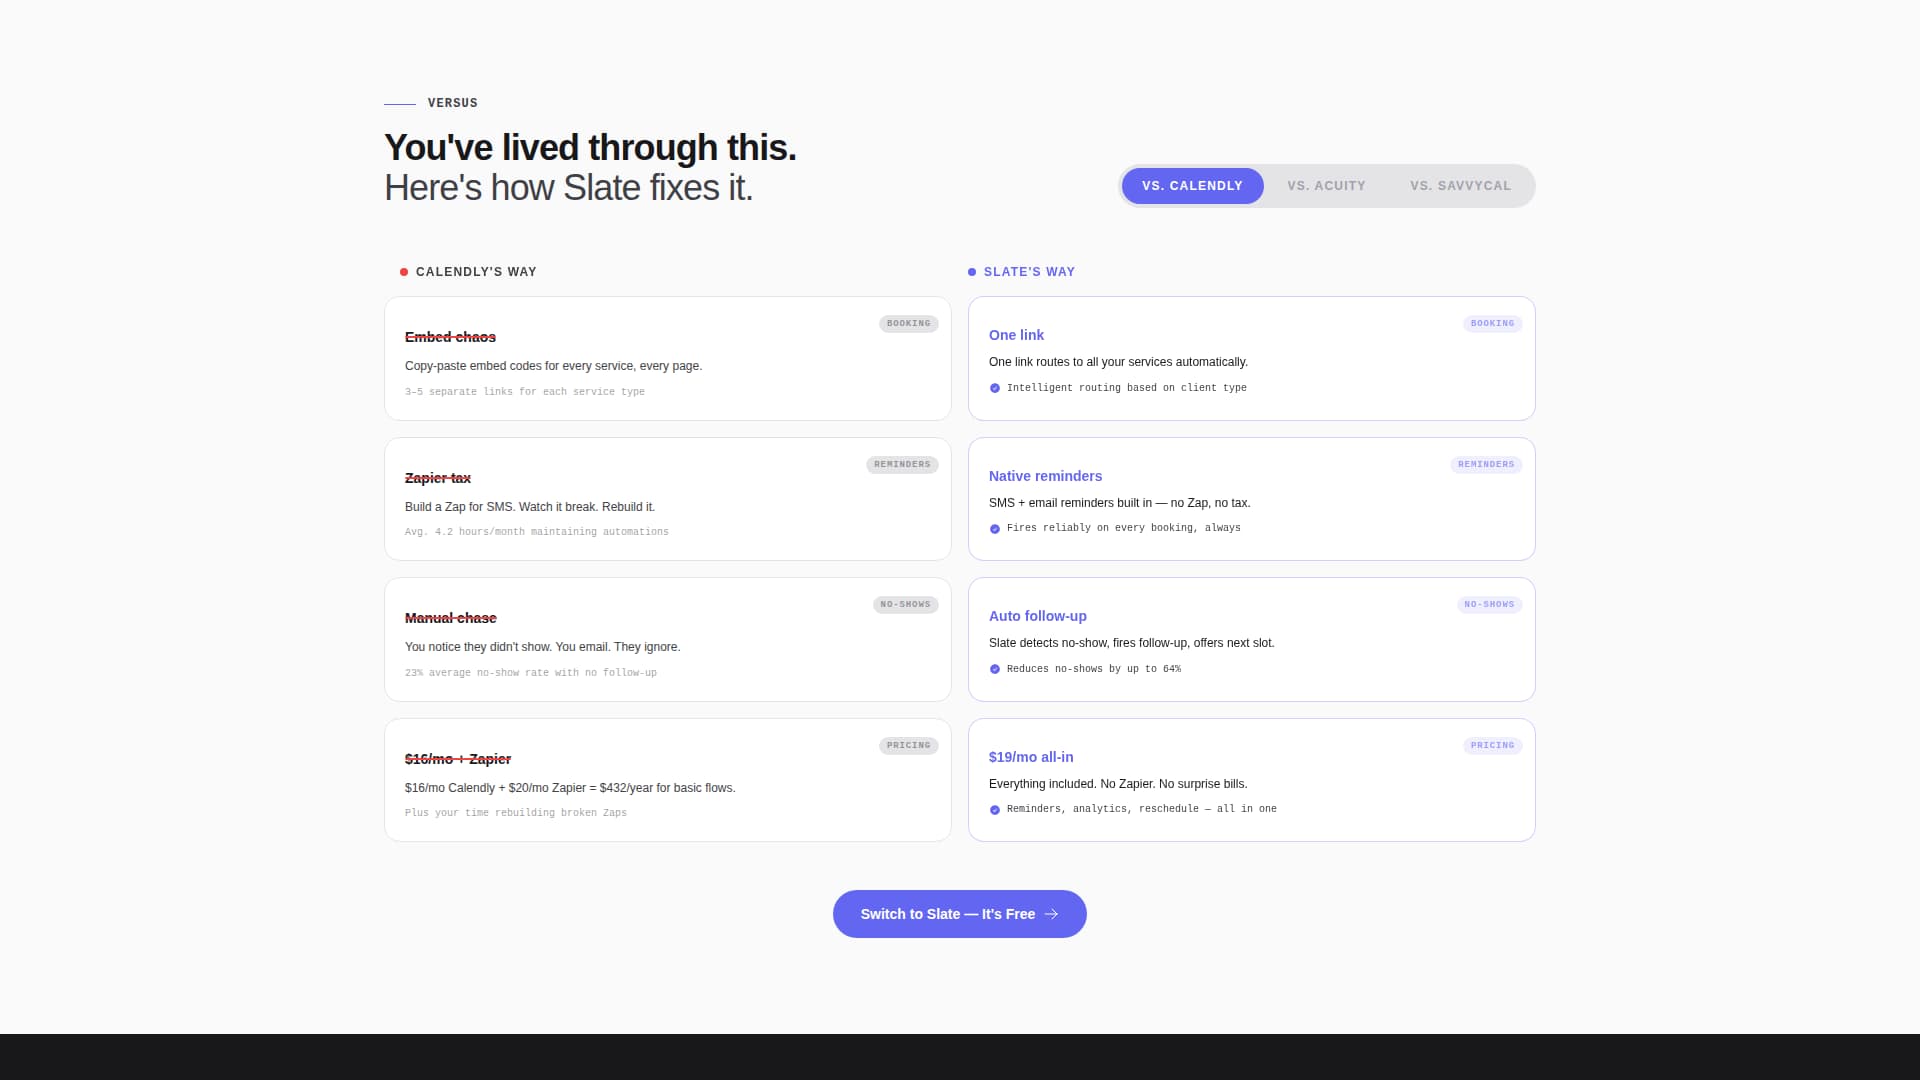This screenshot has width=1920, height=1080.
Task: Click red dot next to CALENDLY'S WAY
Action: pyautogui.click(x=404, y=272)
